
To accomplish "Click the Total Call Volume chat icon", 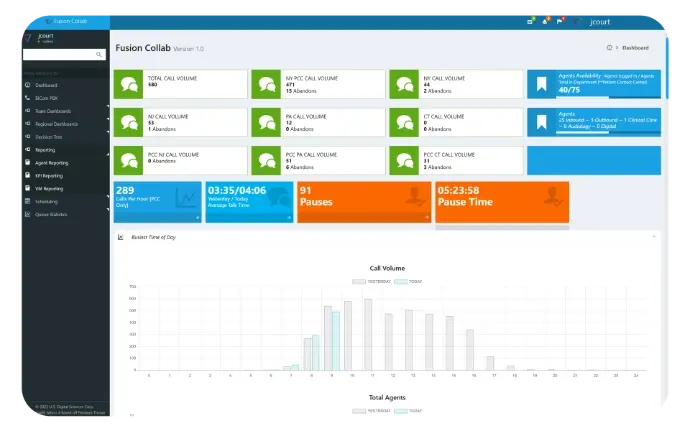I will 128,84.
